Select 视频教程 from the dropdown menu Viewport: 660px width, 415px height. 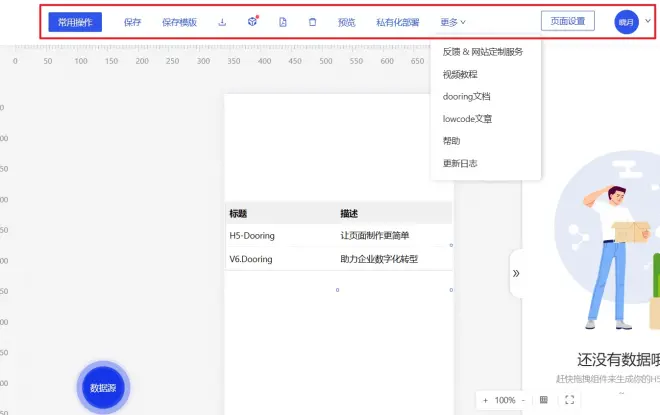pos(460,74)
